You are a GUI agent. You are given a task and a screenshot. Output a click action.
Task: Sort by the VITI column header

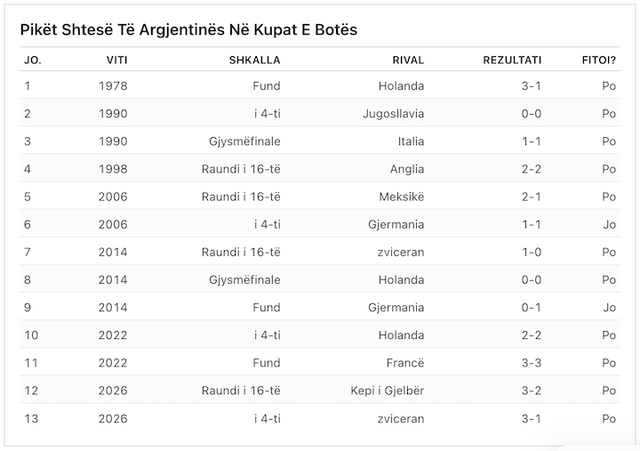pyautogui.click(x=117, y=60)
